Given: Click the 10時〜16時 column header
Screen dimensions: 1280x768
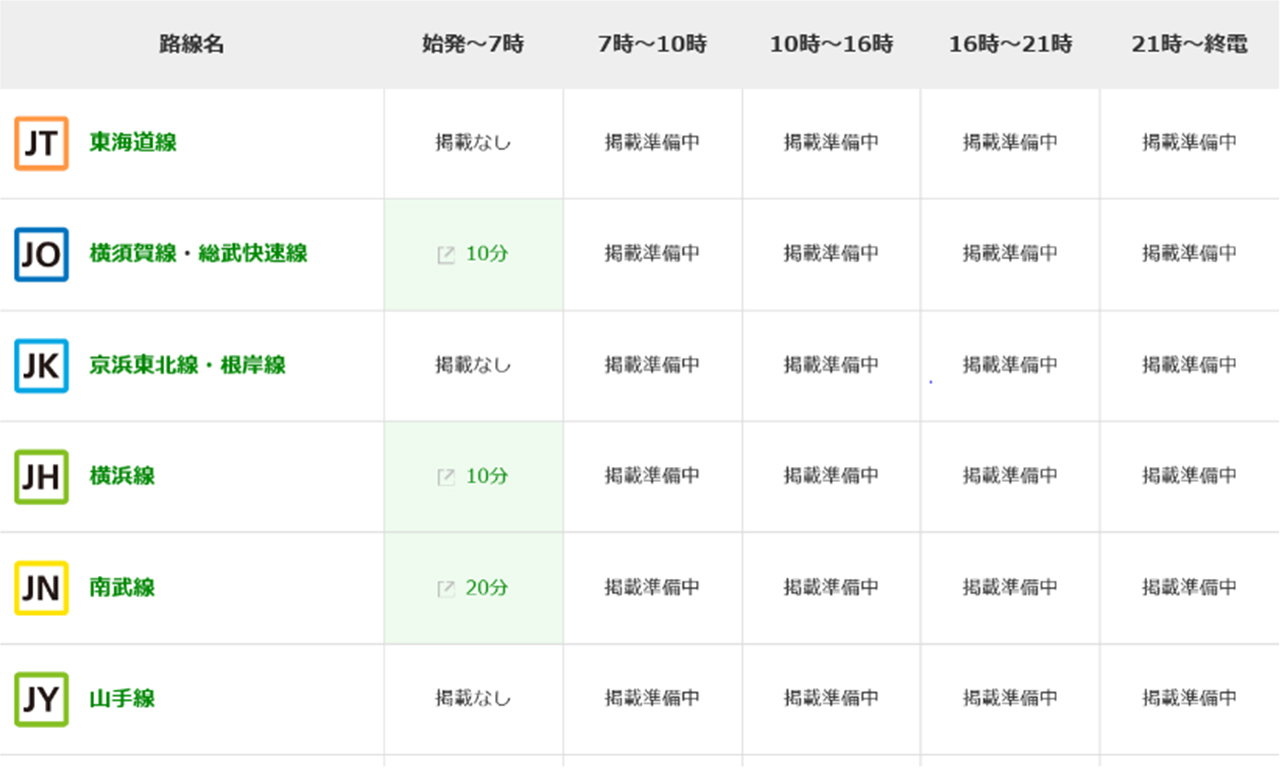Looking at the screenshot, I should tap(831, 44).
